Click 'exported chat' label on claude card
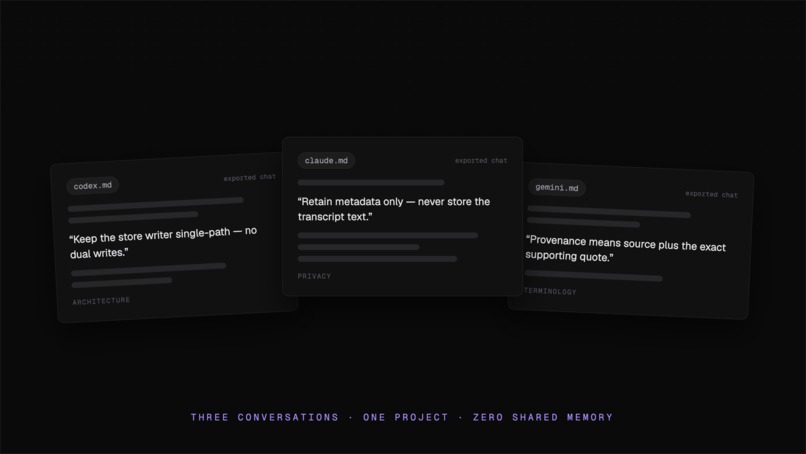This screenshot has height=454, width=806. point(481,160)
